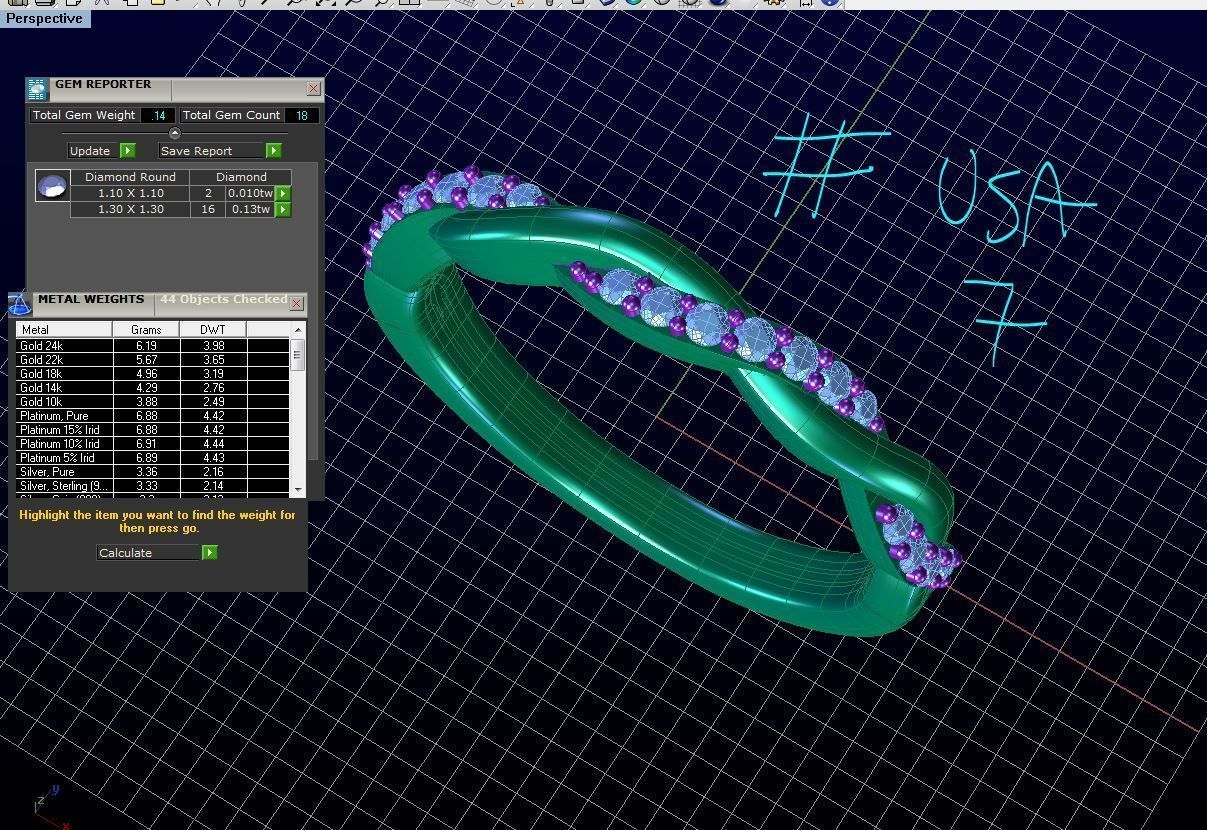The height and width of the screenshot is (830, 1207).
Task: Click the Metal Weights scale icon
Action: coord(20,304)
